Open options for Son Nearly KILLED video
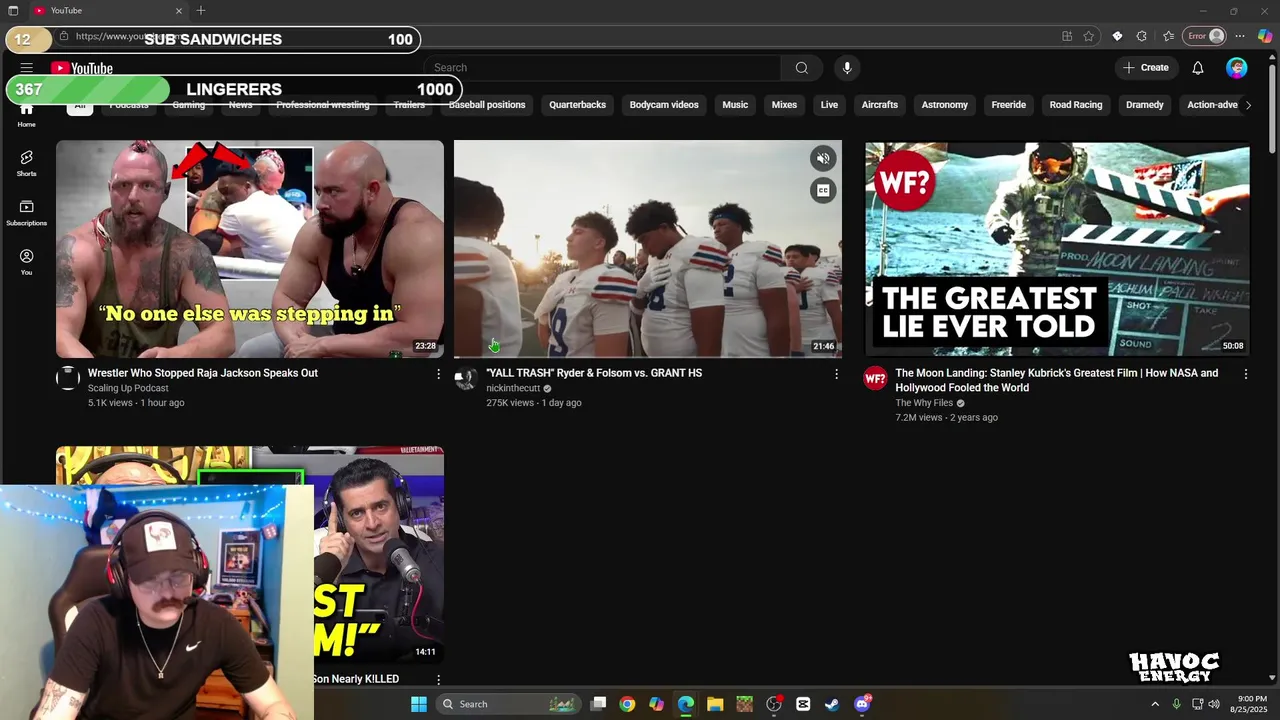This screenshot has width=1280, height=720. [438, 679]
